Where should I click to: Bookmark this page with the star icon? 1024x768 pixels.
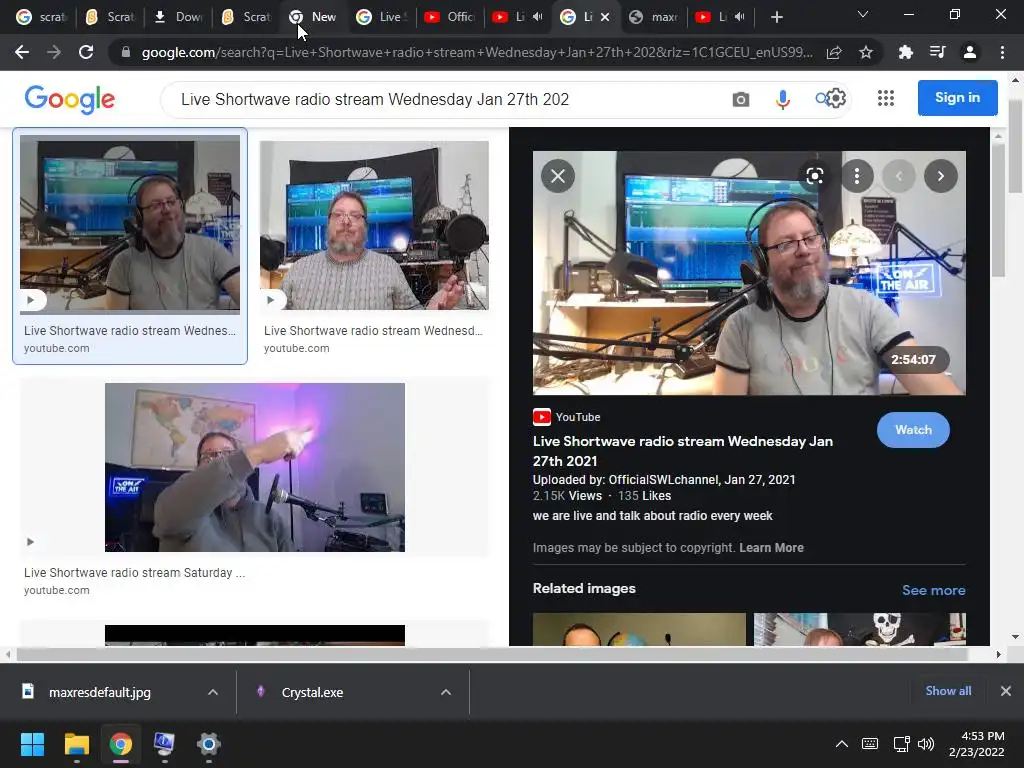pyautogui.click(x=866, y=52)
